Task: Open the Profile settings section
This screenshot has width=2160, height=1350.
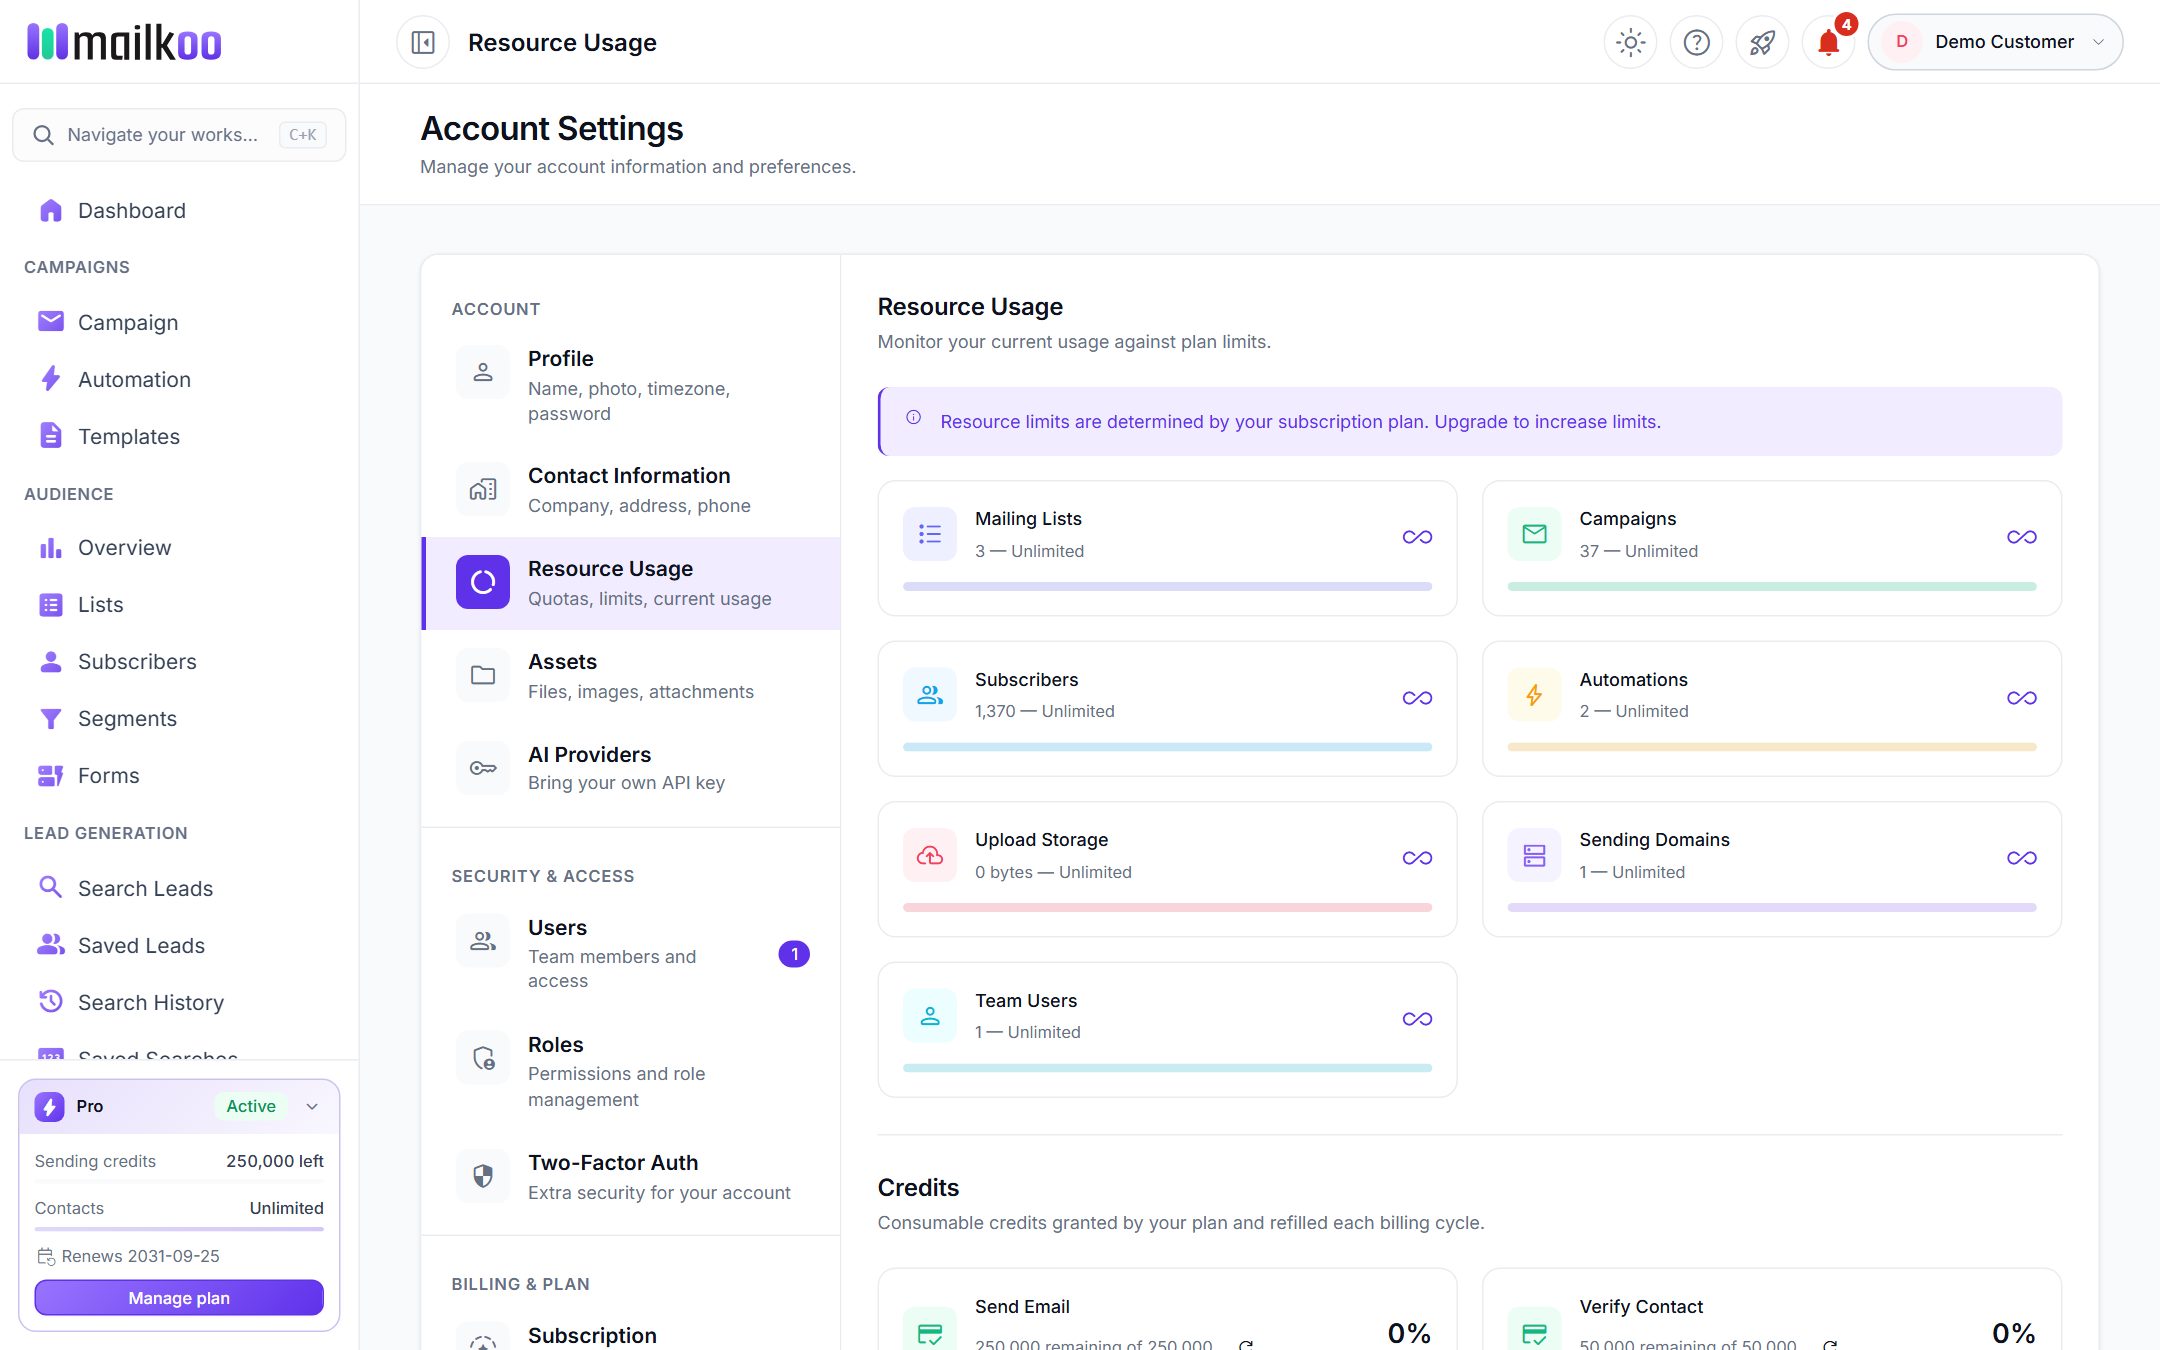Action: [631, 385]
